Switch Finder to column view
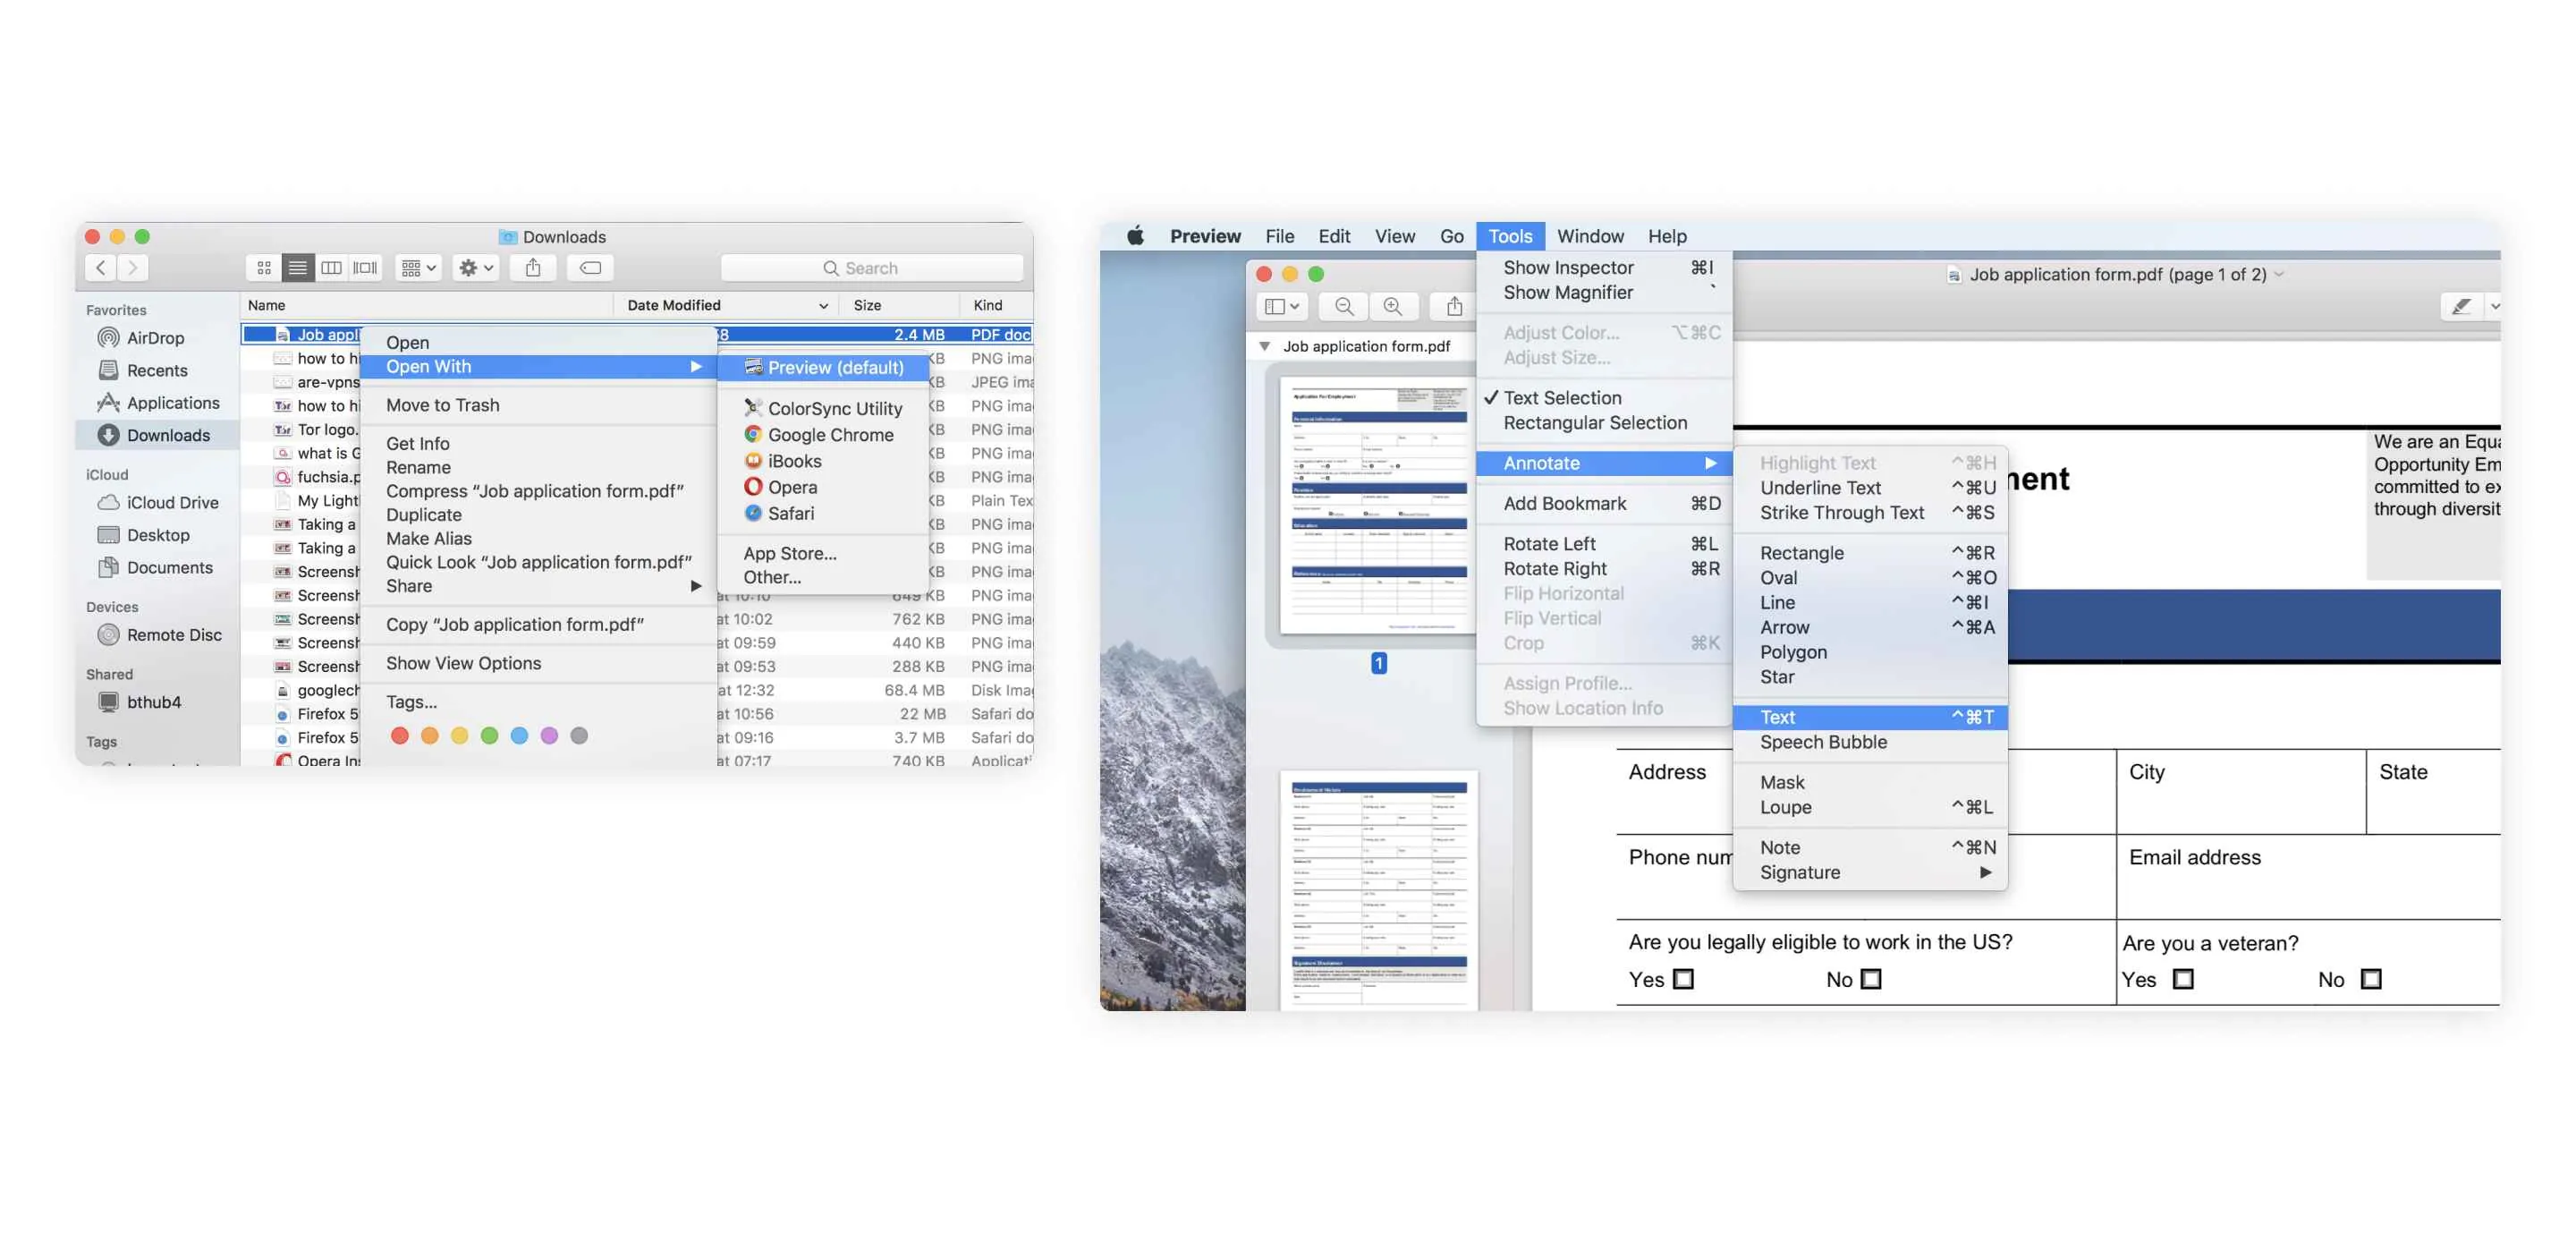 [332, 267]
